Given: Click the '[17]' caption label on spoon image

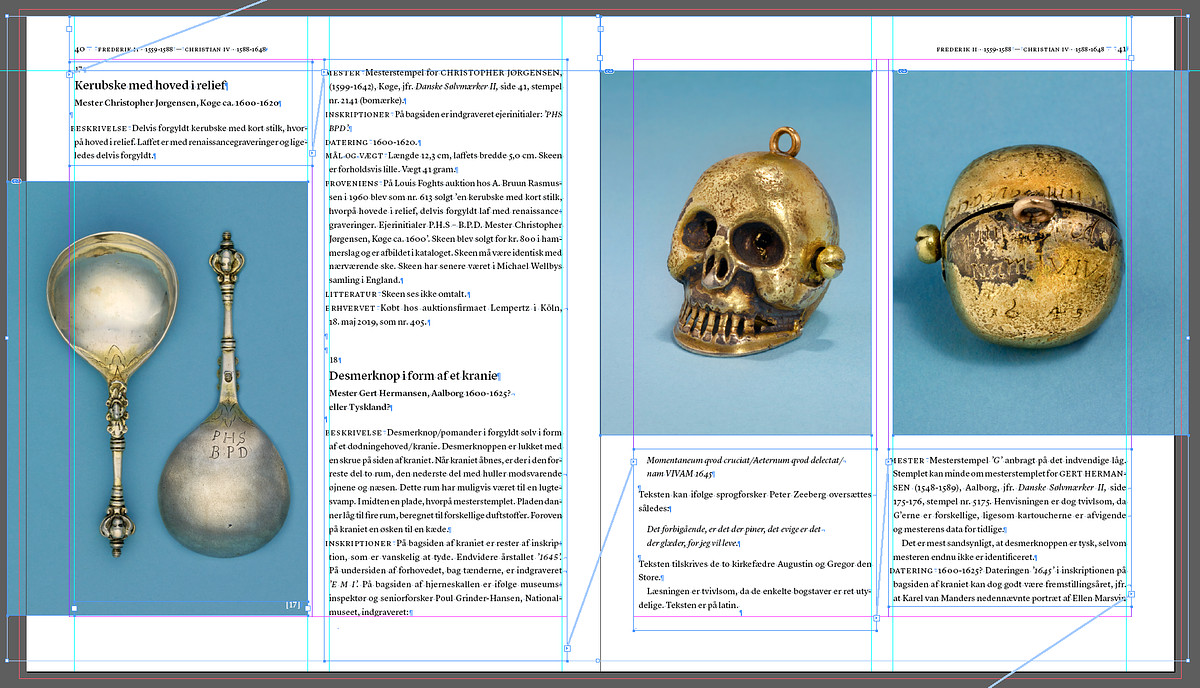Looking at the screenshot, I should [293, 604].
